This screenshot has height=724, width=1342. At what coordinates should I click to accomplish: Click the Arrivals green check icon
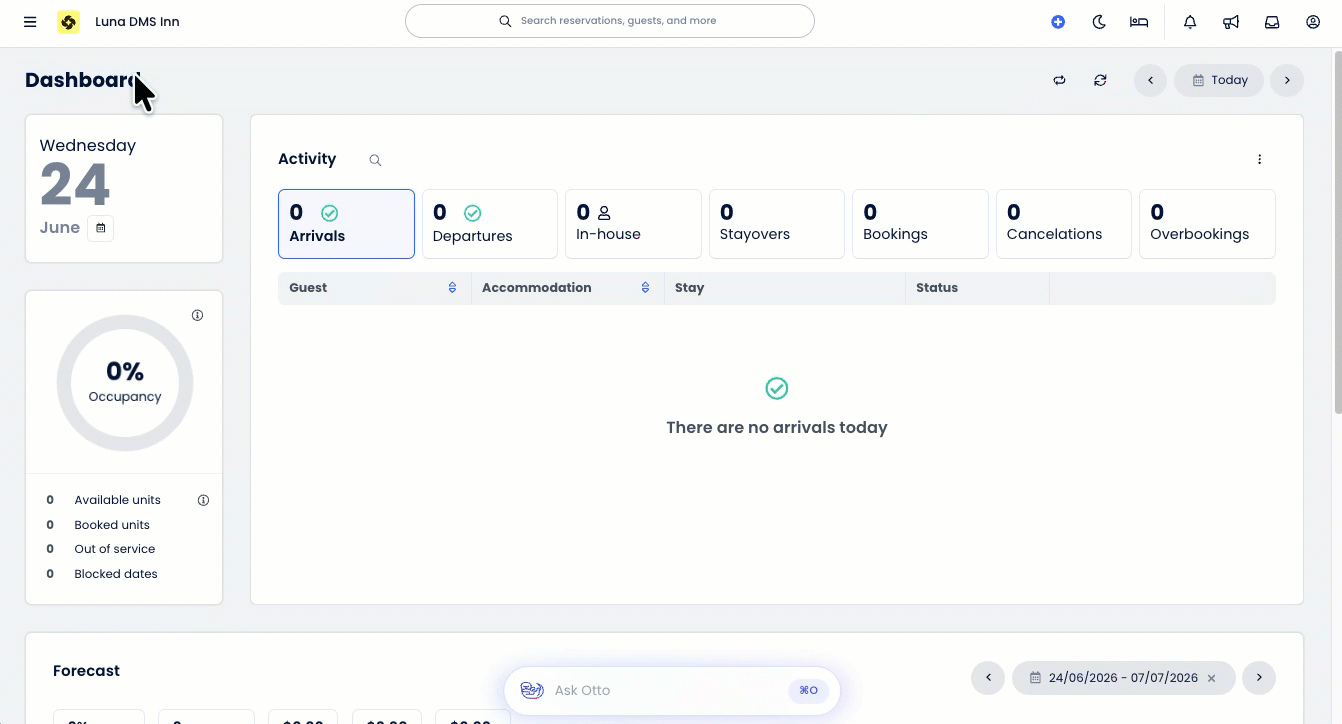[329, 213]
